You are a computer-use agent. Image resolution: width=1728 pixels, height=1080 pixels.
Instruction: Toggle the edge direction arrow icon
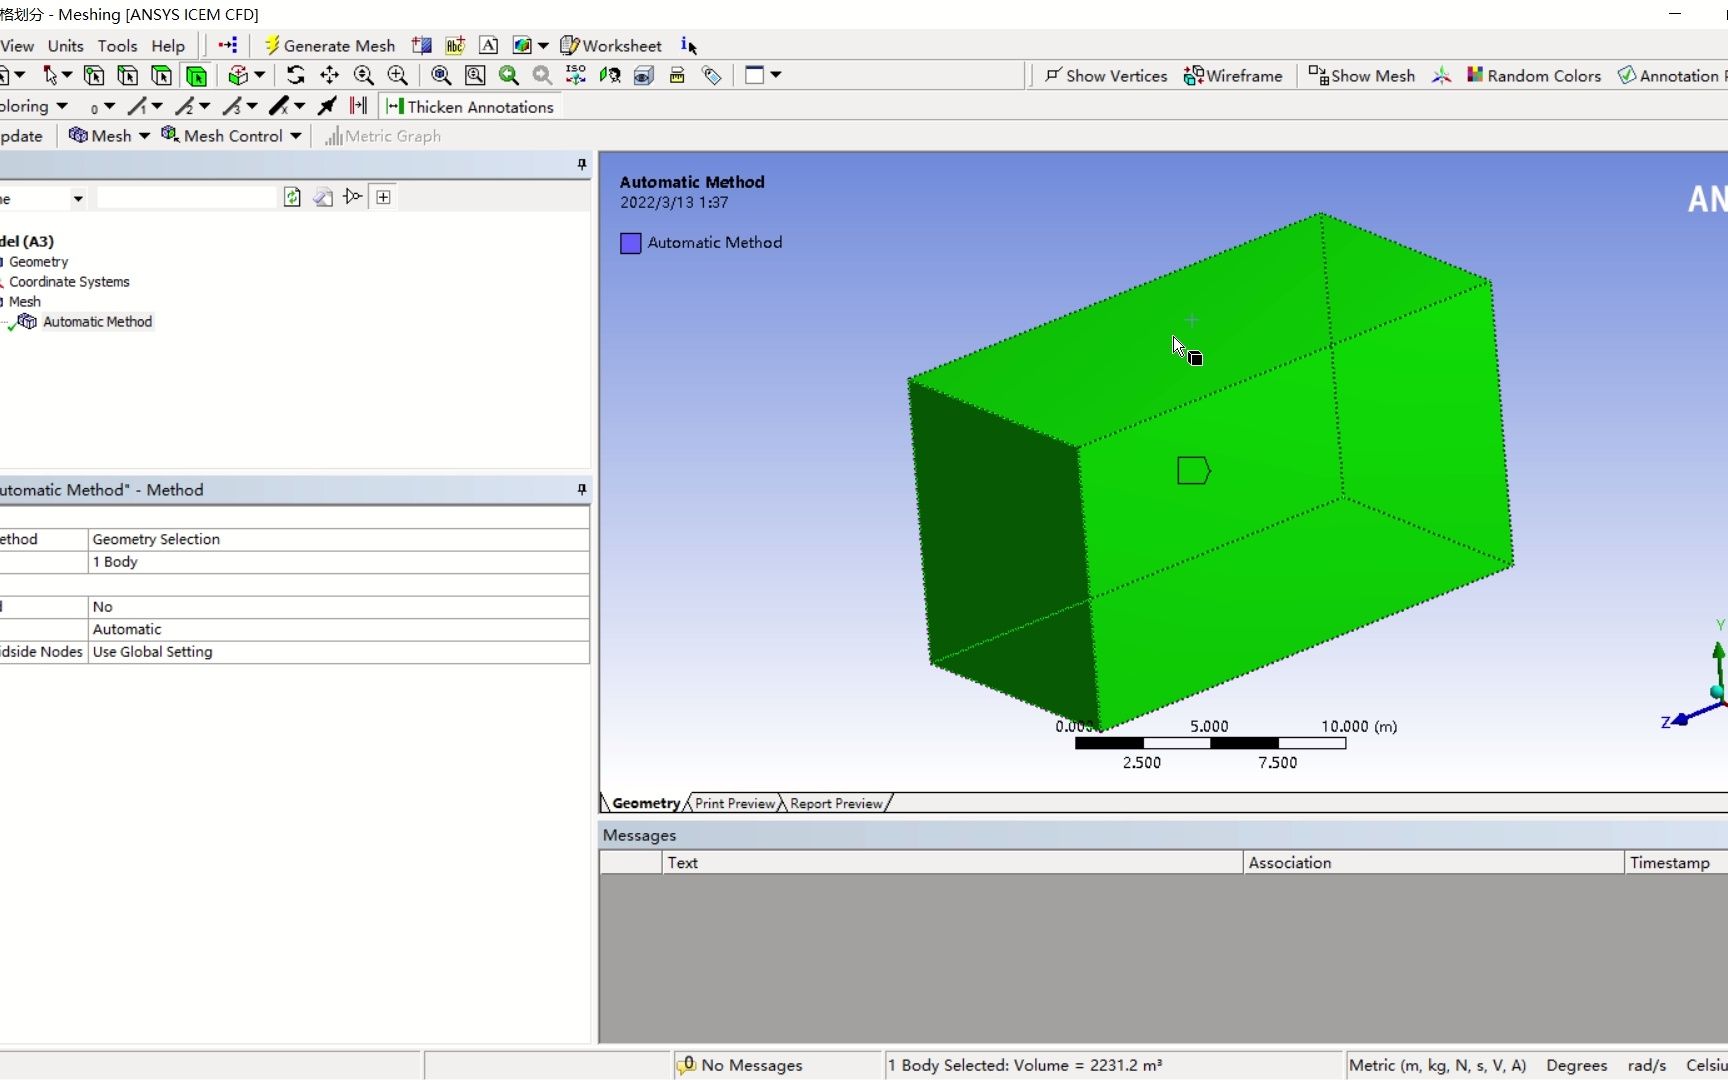pyautogui.click(x=326, y=106)
